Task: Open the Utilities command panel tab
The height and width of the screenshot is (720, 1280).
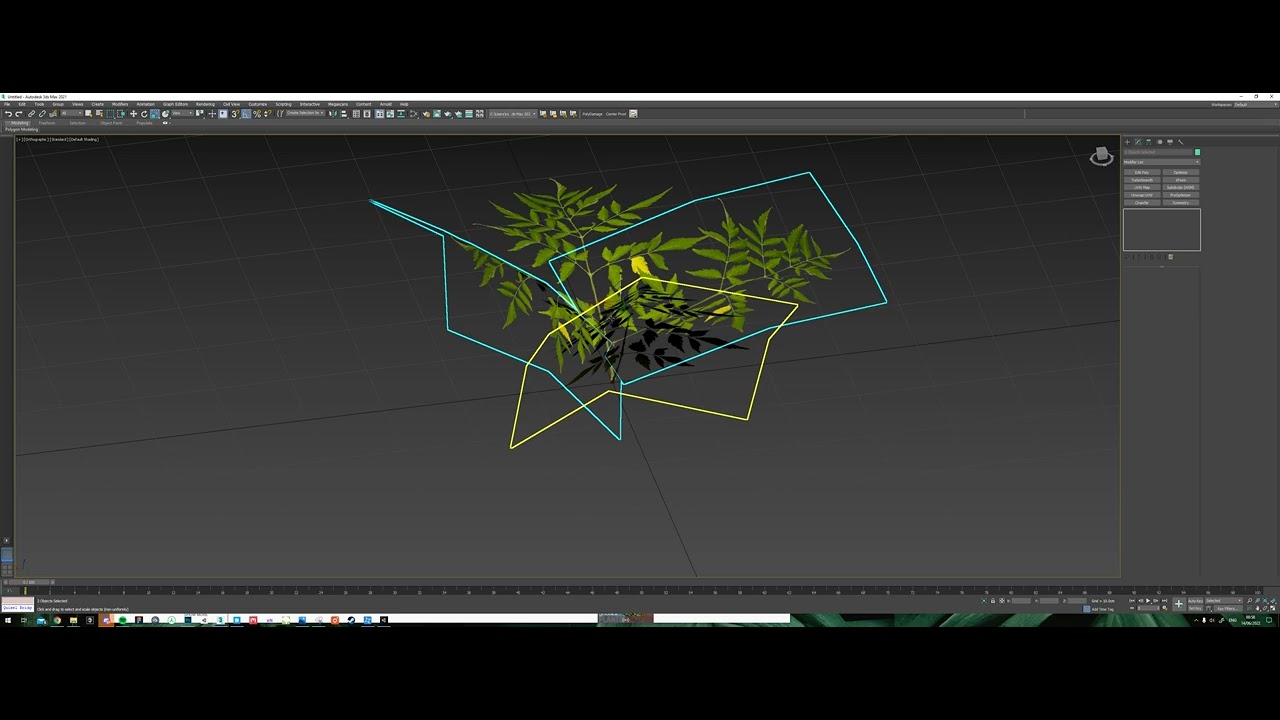Action: coord(1181,142)
